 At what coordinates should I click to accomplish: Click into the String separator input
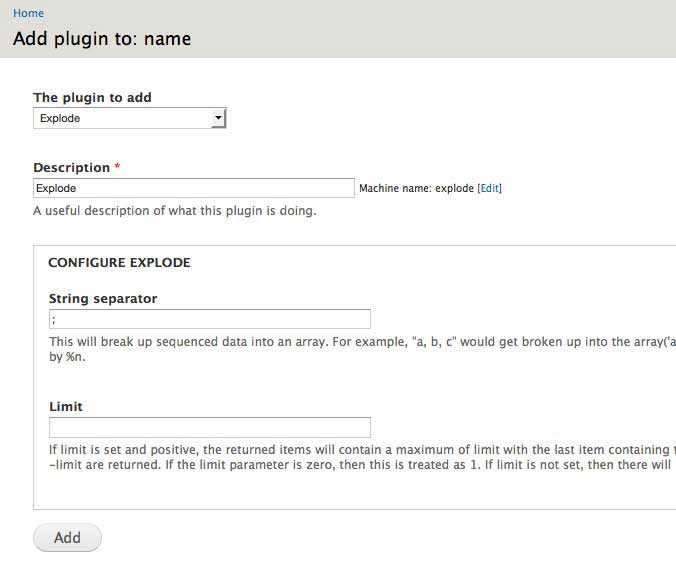click(209, 319)
